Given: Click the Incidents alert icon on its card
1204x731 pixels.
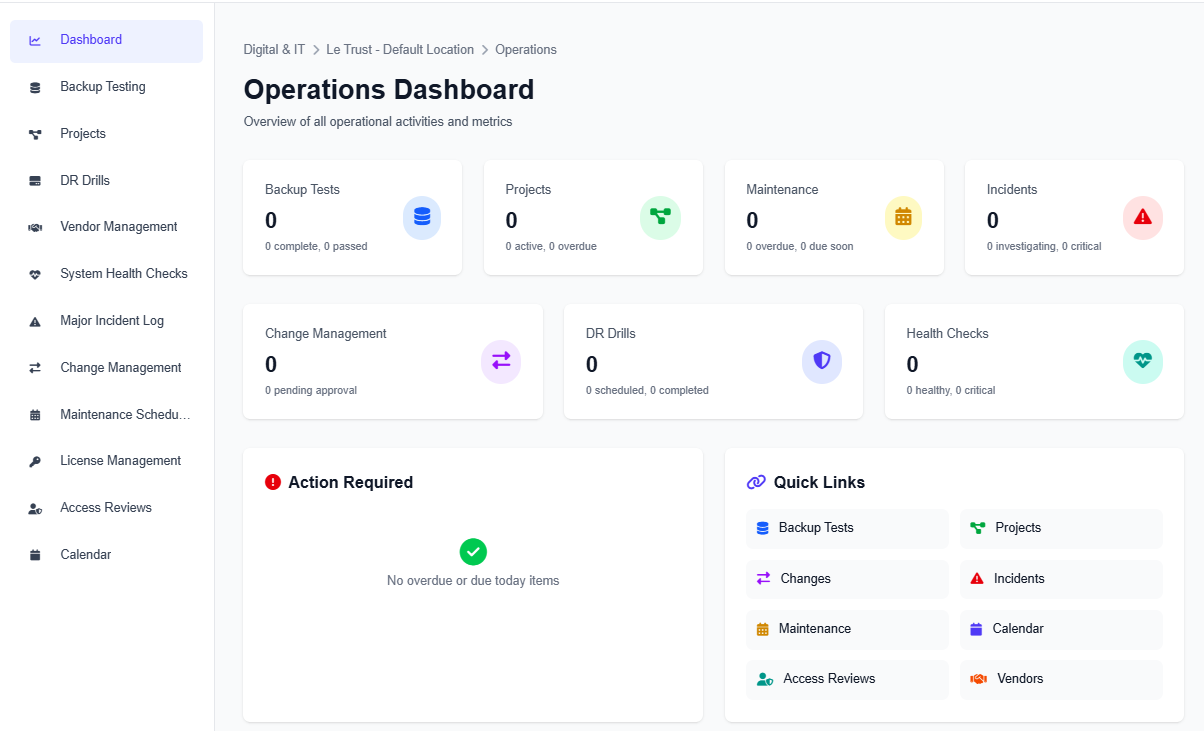Looking at the screenshot, I should pos(1143,217).
